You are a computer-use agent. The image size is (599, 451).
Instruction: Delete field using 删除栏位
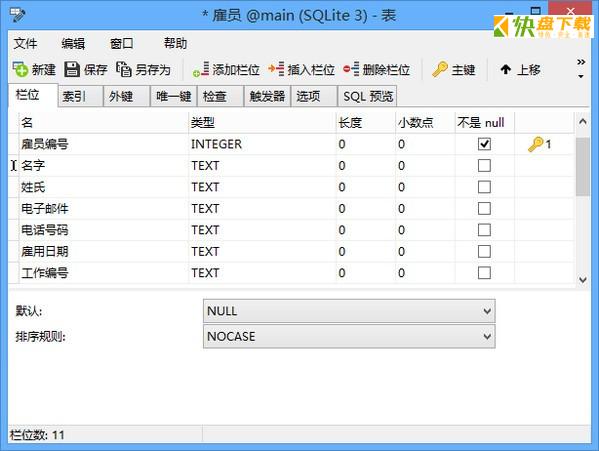pos(376,70)
